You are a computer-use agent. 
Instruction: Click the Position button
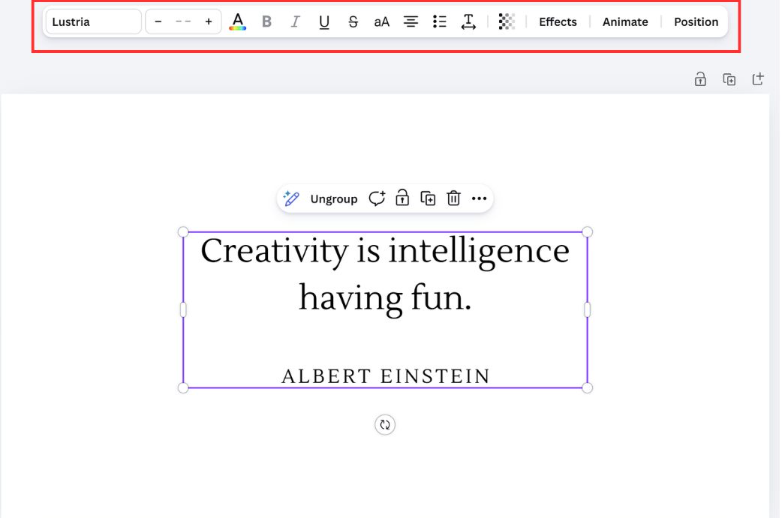696,22
